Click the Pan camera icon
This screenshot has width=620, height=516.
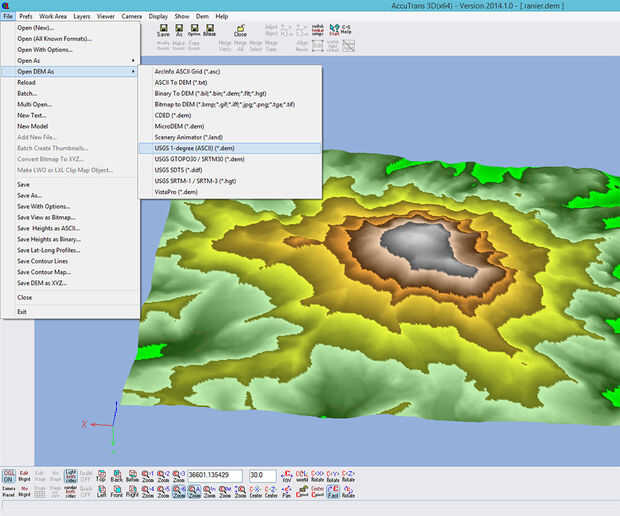286,492
